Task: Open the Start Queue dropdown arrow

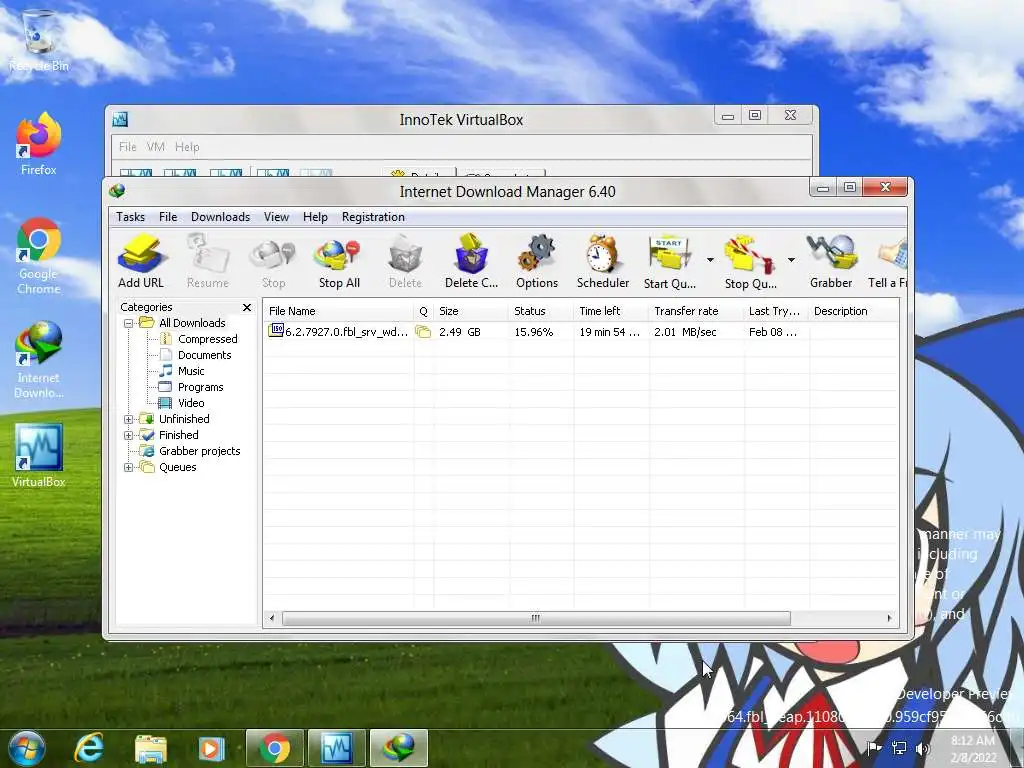Action: click(x=710, y=260)
